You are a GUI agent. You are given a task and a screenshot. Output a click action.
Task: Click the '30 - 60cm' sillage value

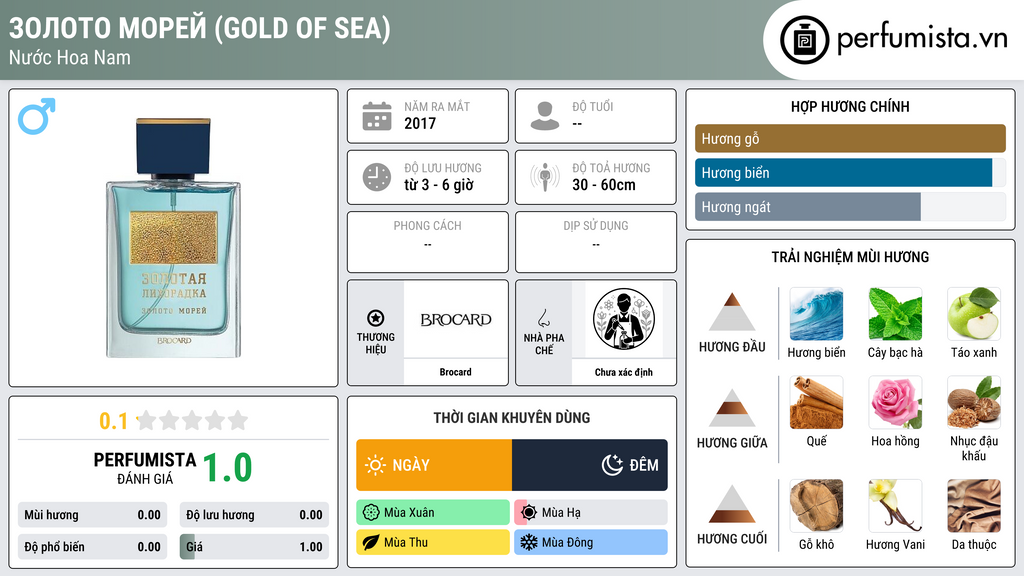coord(604,185)
